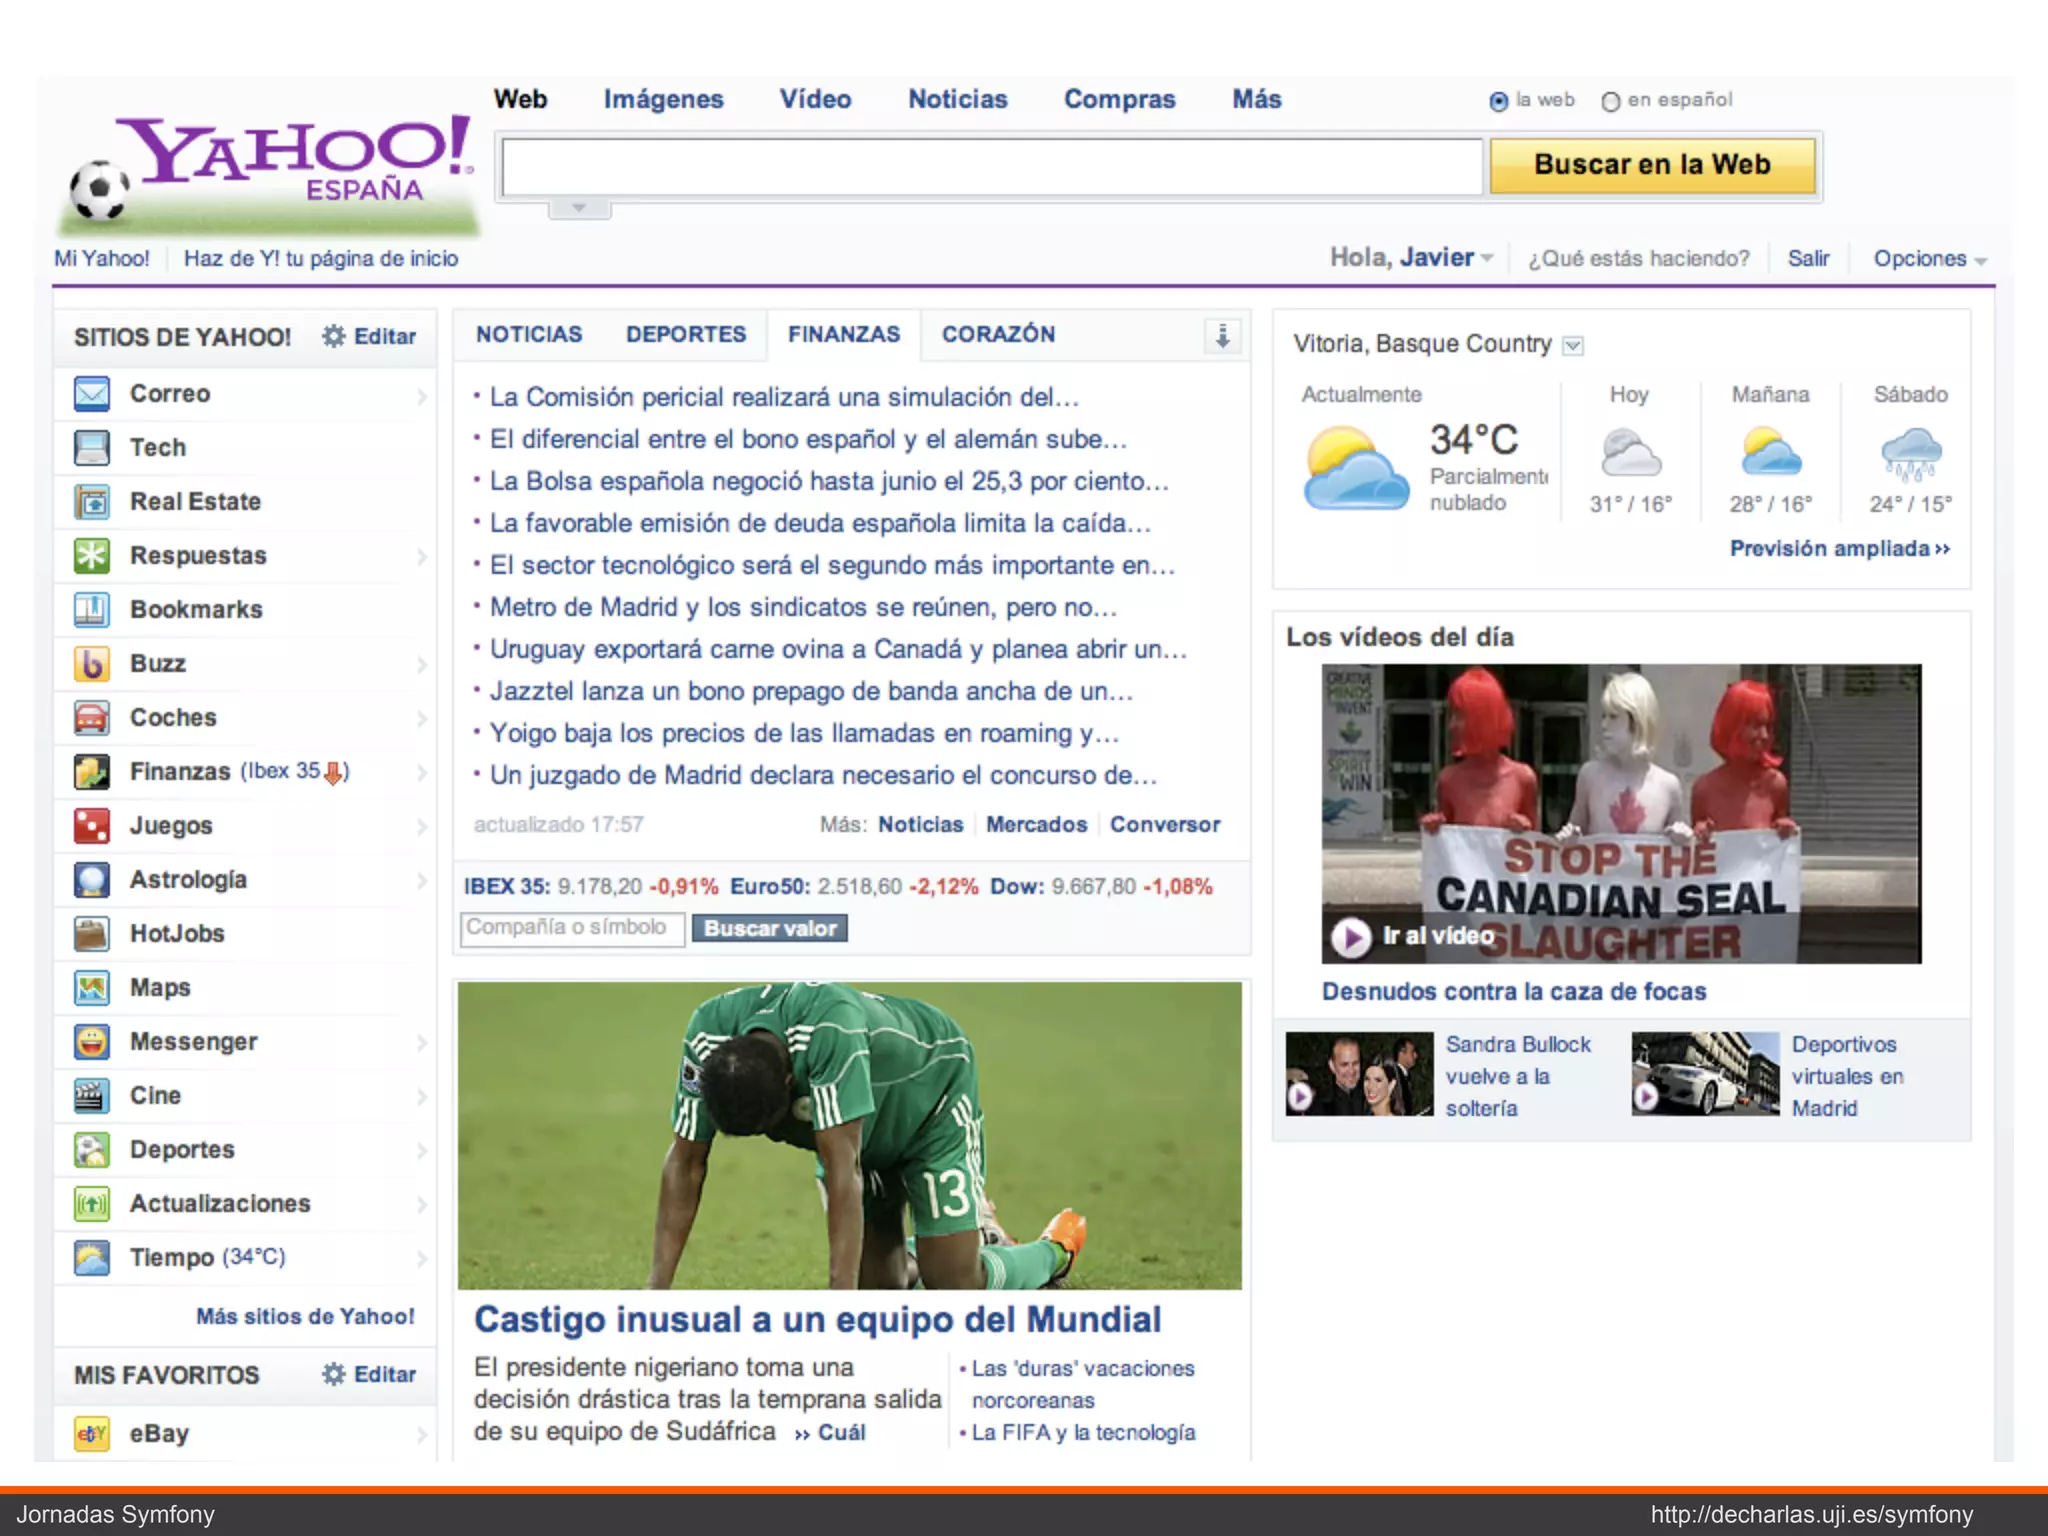Open the Vitoria location dropdown
This screenshot has width=2048, height=1536.
coord(1573,346)
